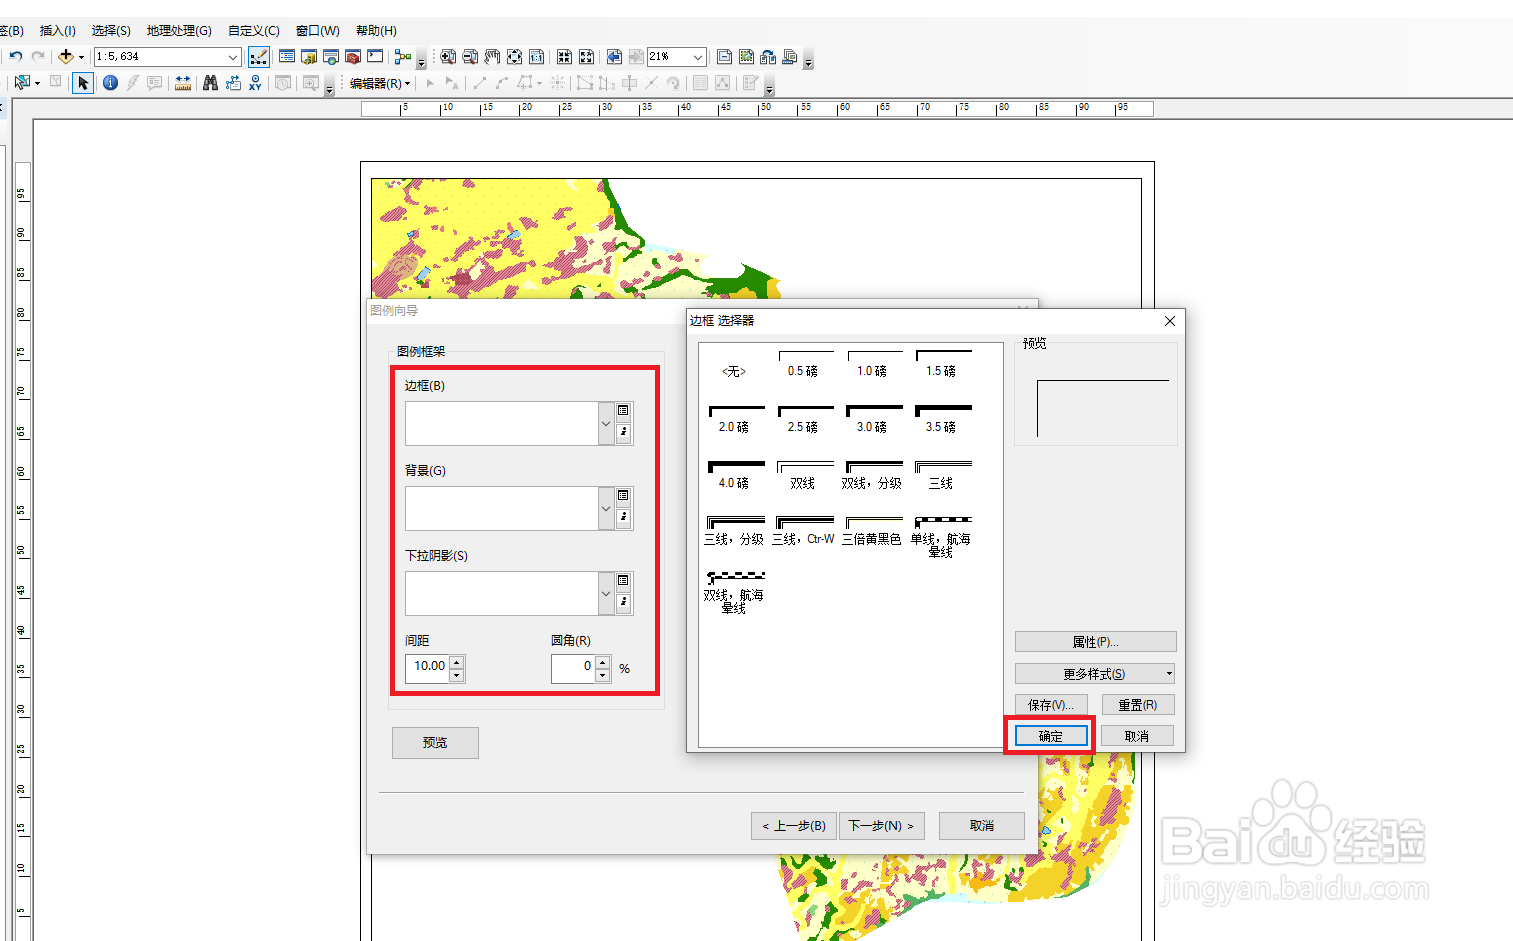
Task: Select the Measure ruler tool
Action: 183,83
